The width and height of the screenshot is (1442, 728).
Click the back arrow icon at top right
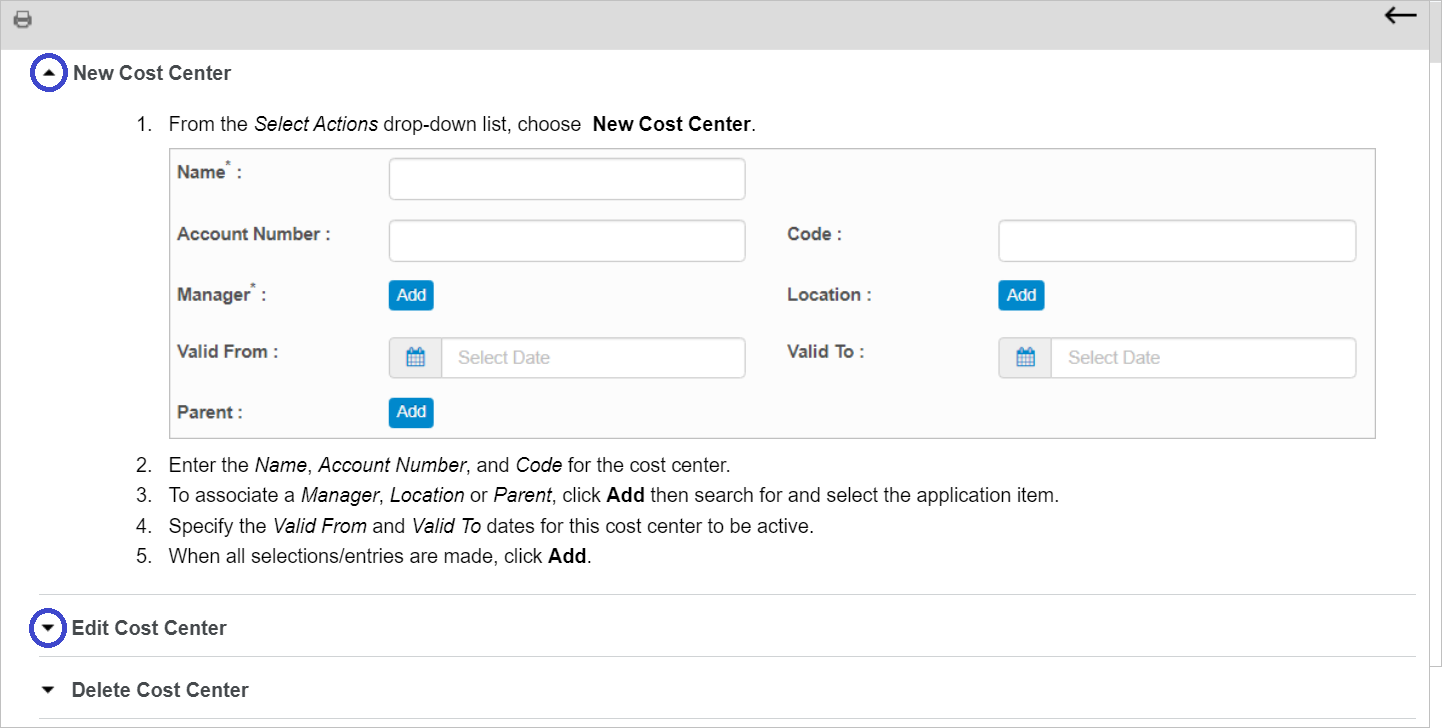[1400, 15]
